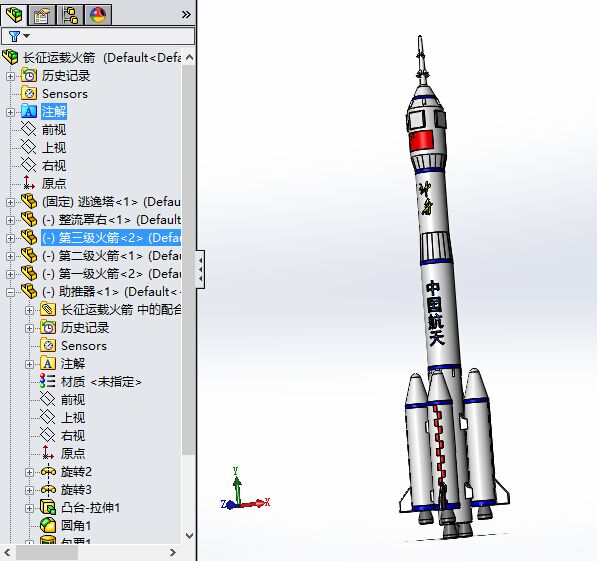Select the top-level 右视 plane icon
Viewport: 597px width, 561px height.
tap(29, 165)
